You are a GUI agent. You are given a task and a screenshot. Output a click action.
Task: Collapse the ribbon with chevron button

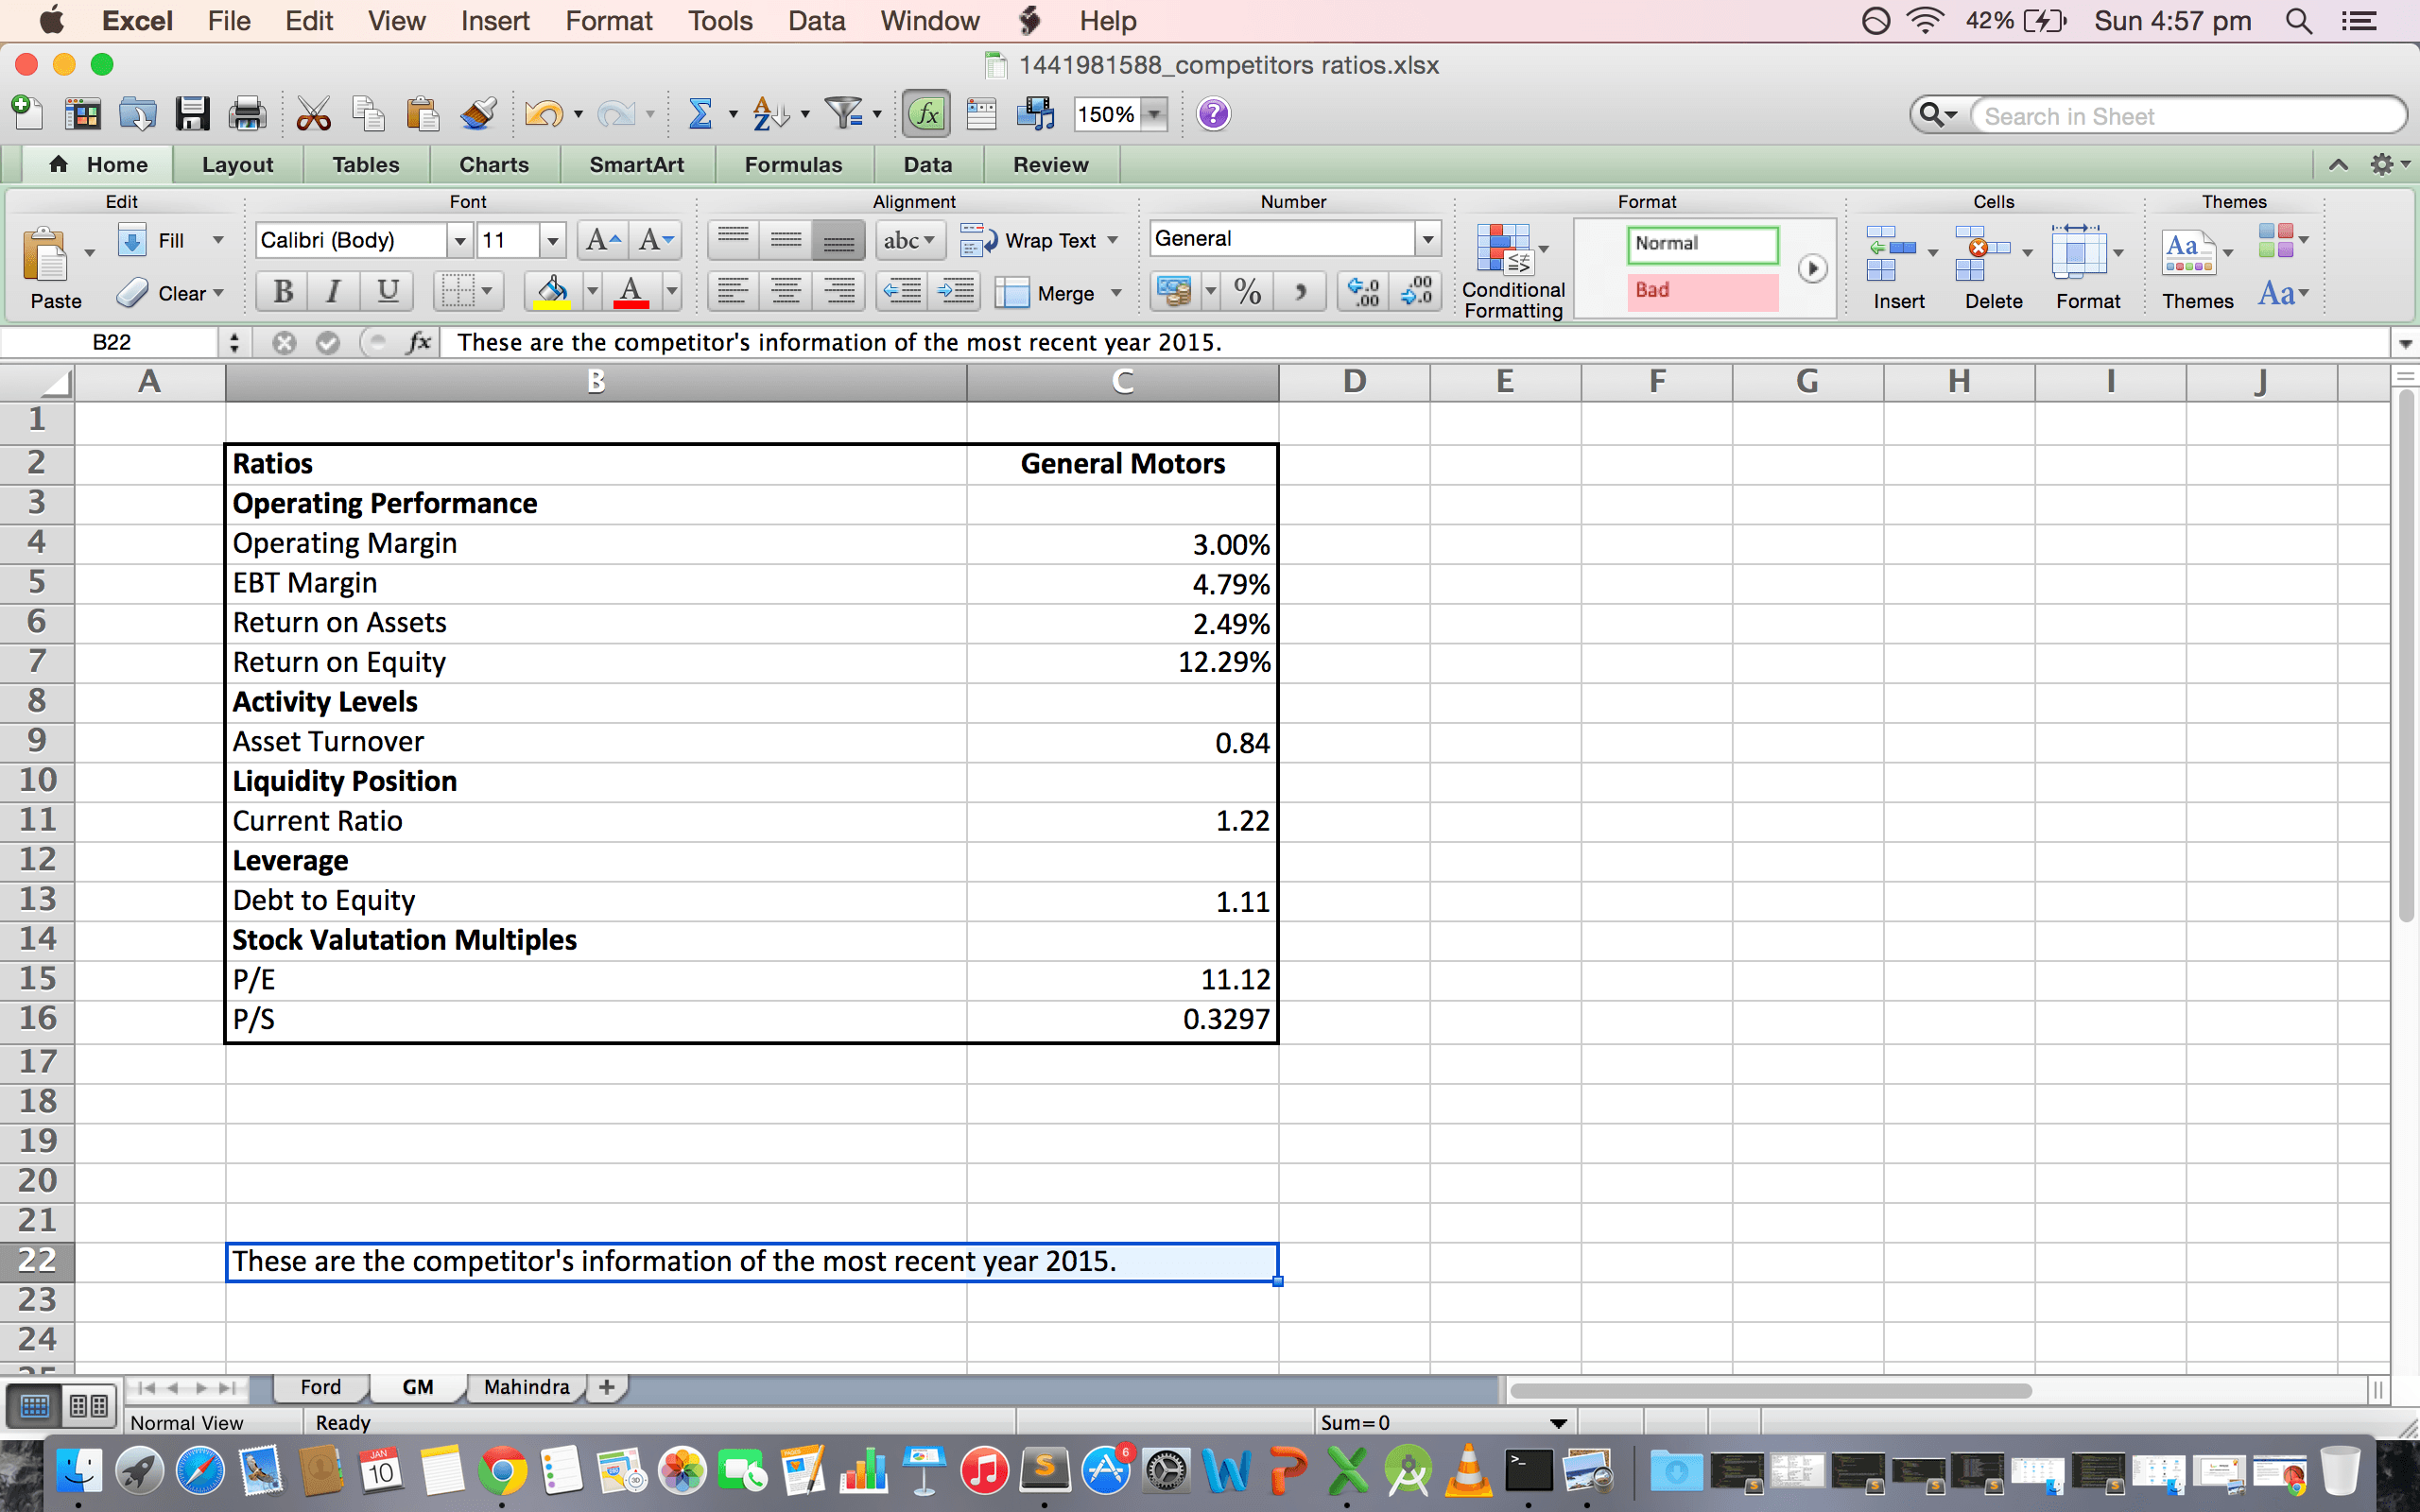[2338, 164]
